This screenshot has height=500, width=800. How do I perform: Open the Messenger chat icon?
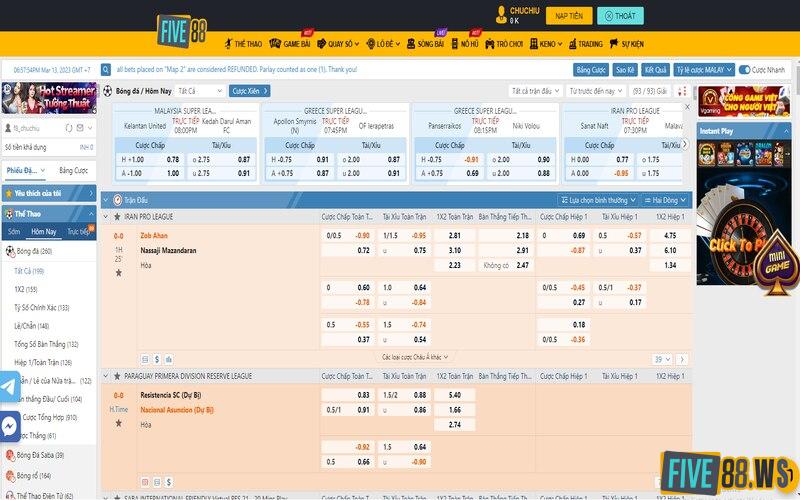click(10, 426)
